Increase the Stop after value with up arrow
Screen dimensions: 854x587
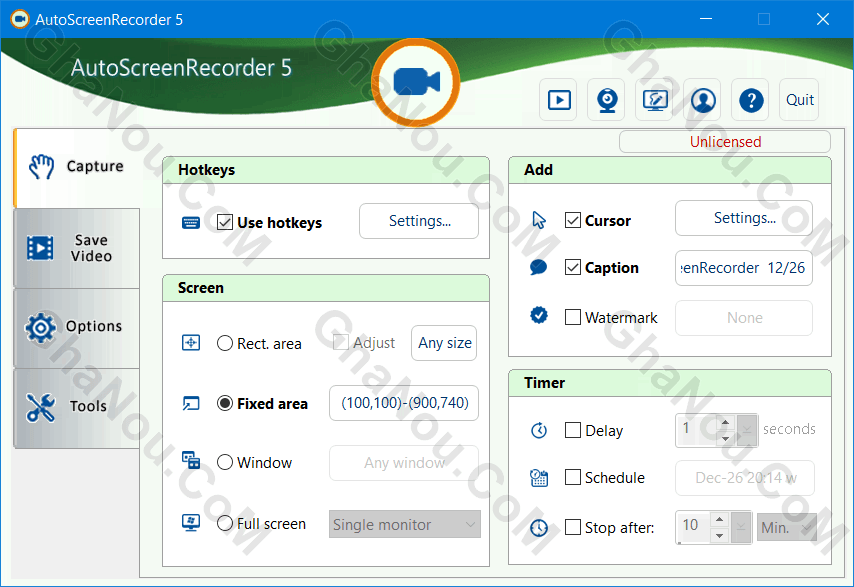(719, 519)
